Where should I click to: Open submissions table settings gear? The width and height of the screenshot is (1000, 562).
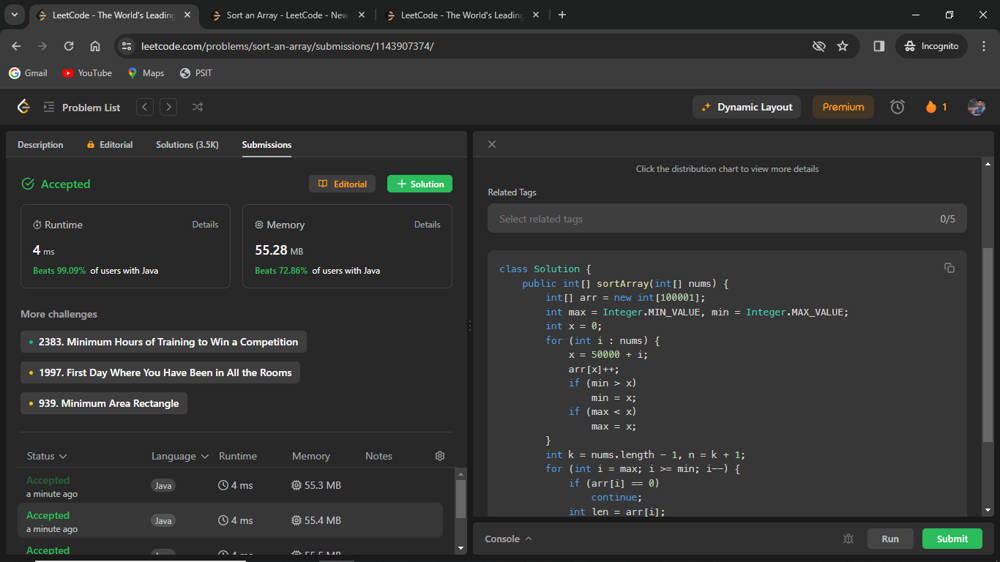440,456
